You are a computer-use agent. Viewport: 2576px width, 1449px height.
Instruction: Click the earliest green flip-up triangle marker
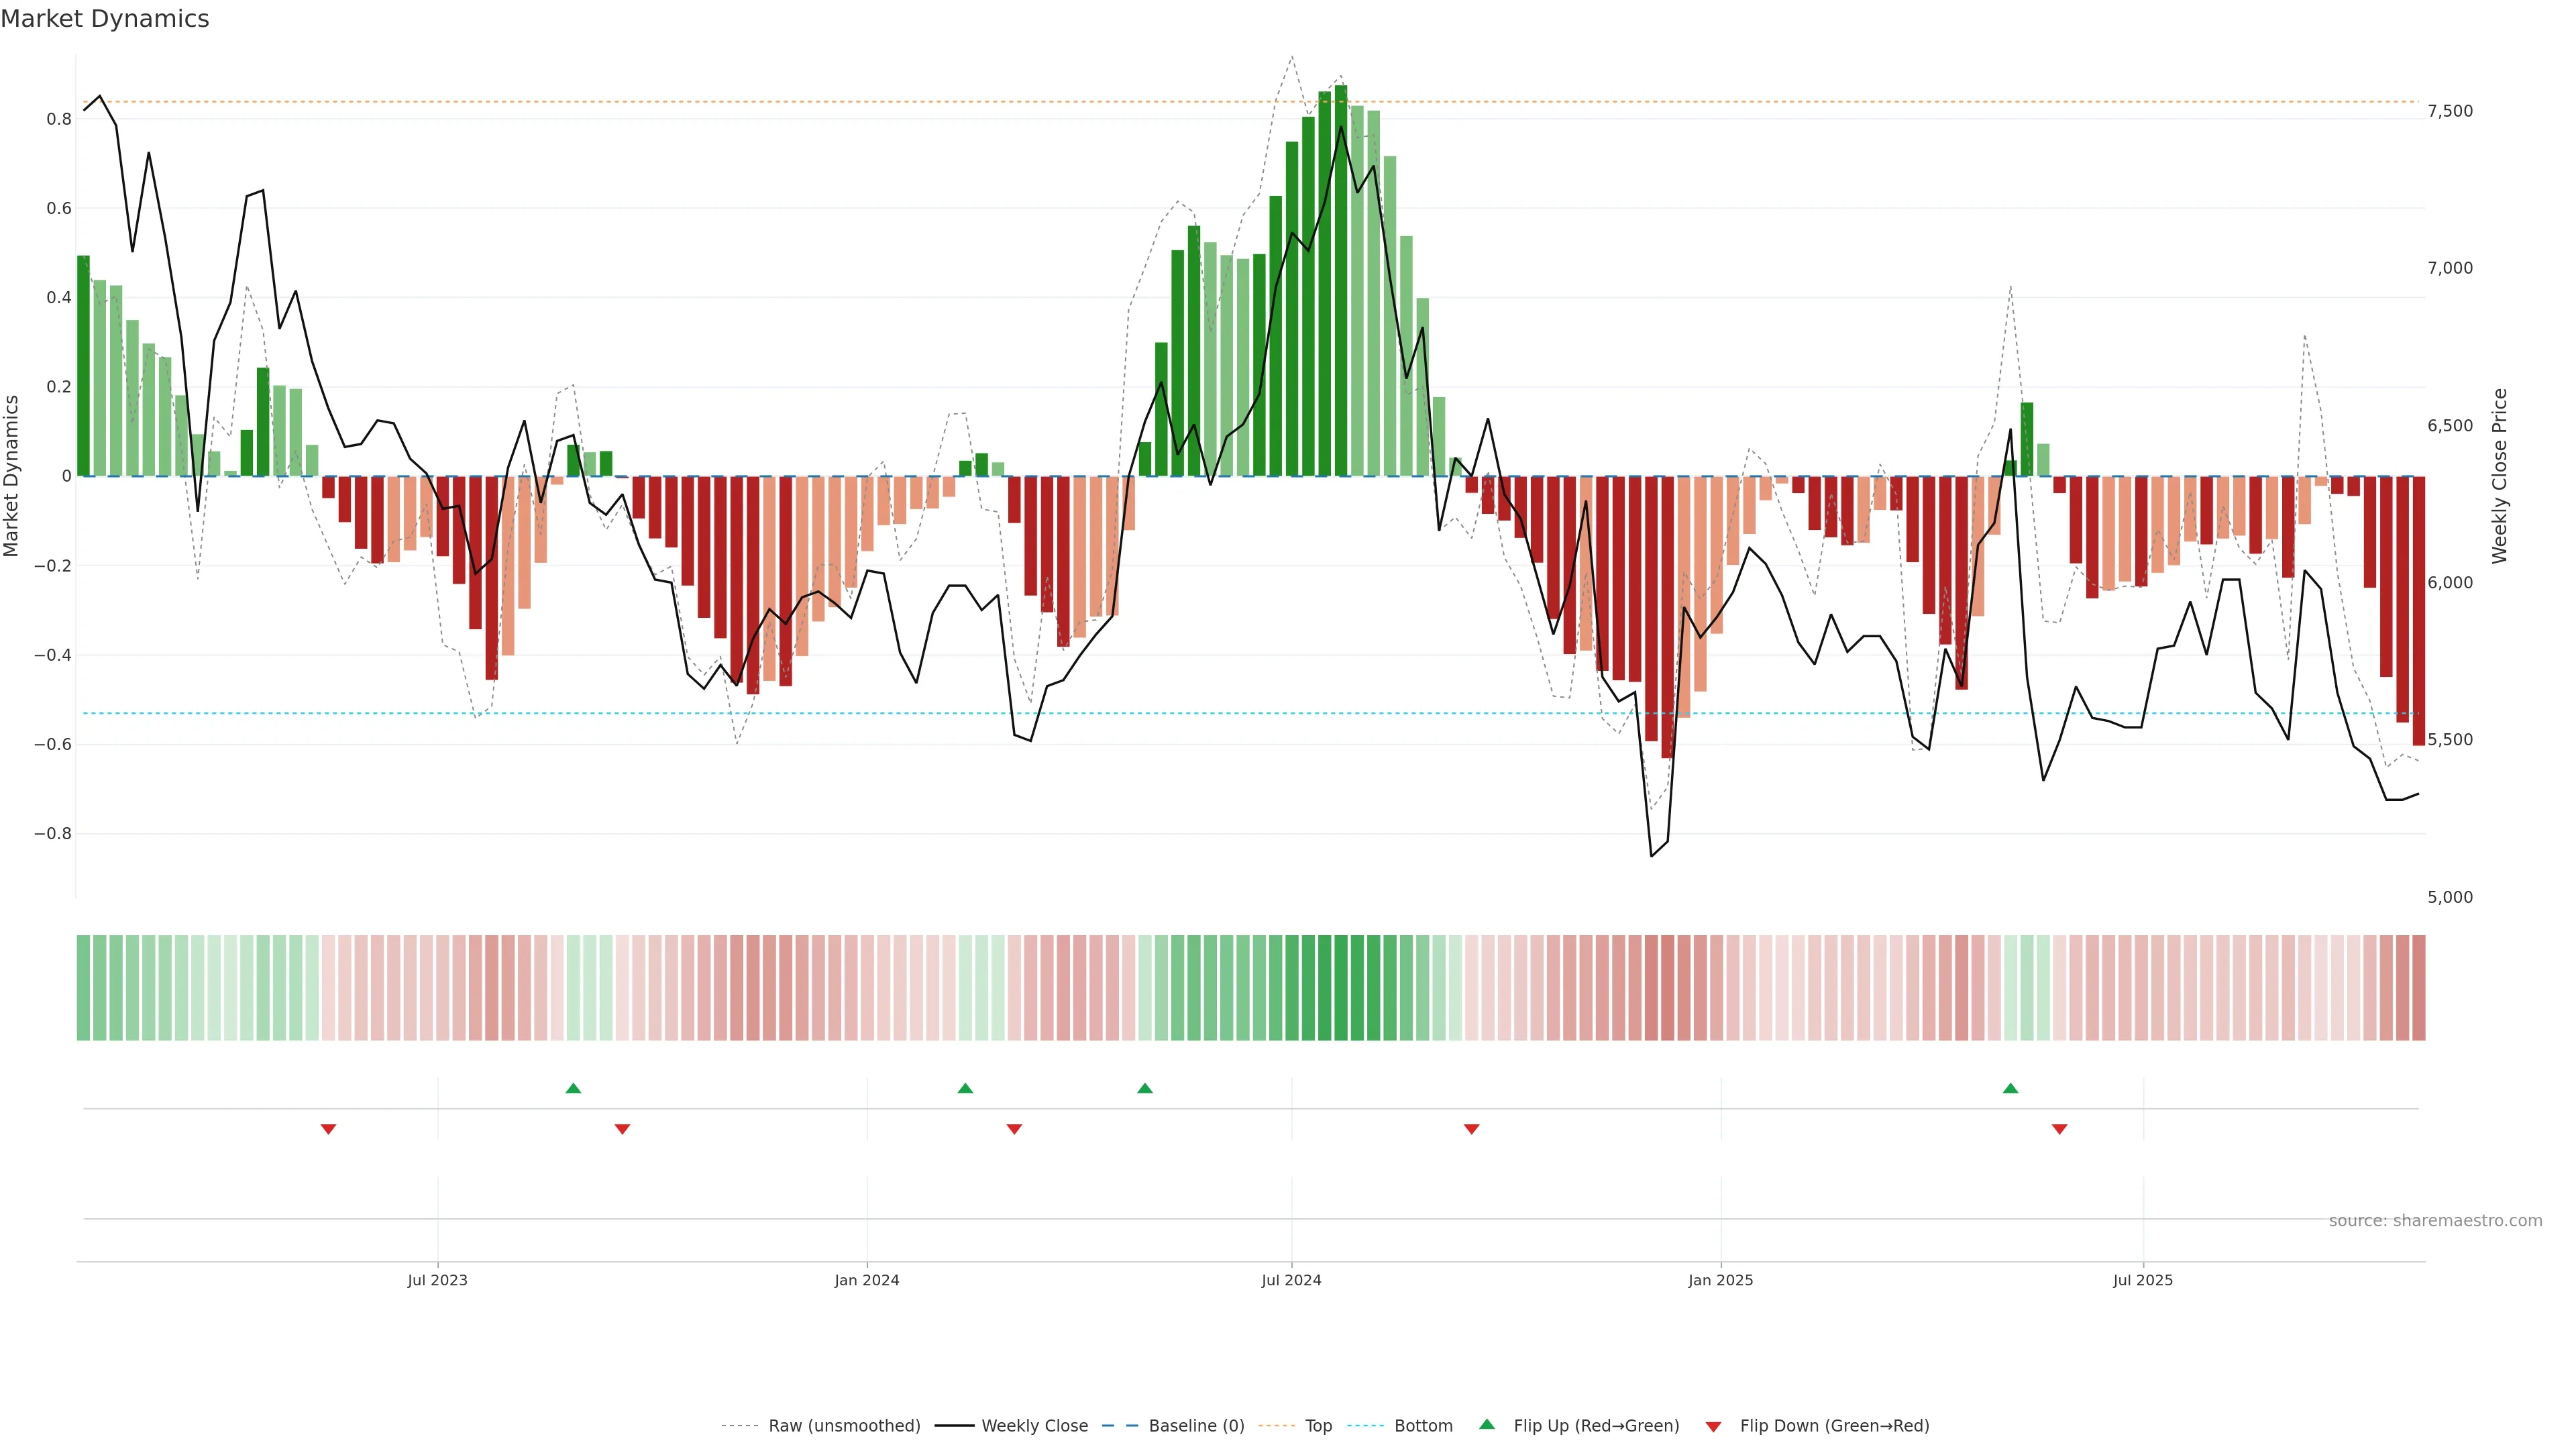(573, 1088)
